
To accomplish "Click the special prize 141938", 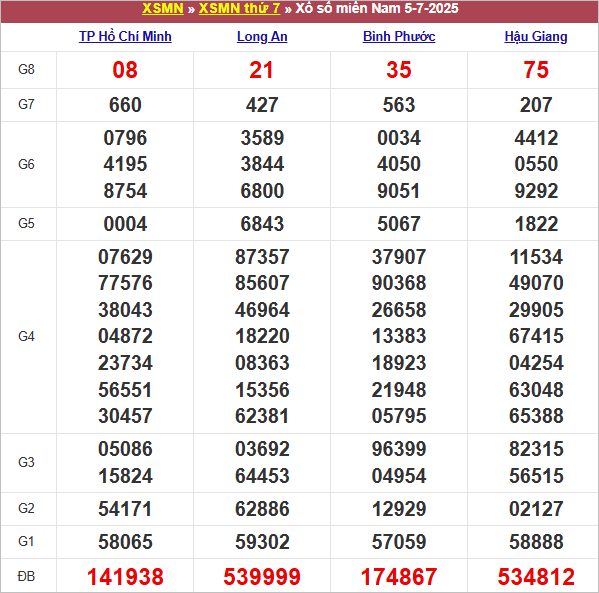I will point(125,577).
